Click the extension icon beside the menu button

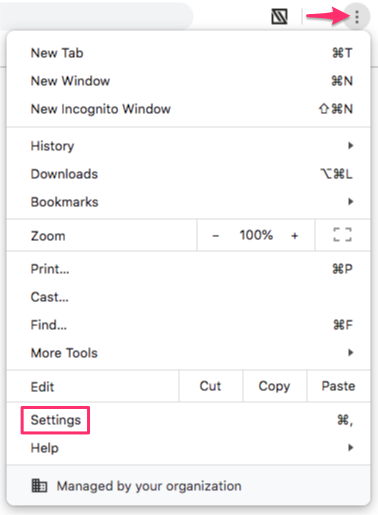click(x=279, y=17)
